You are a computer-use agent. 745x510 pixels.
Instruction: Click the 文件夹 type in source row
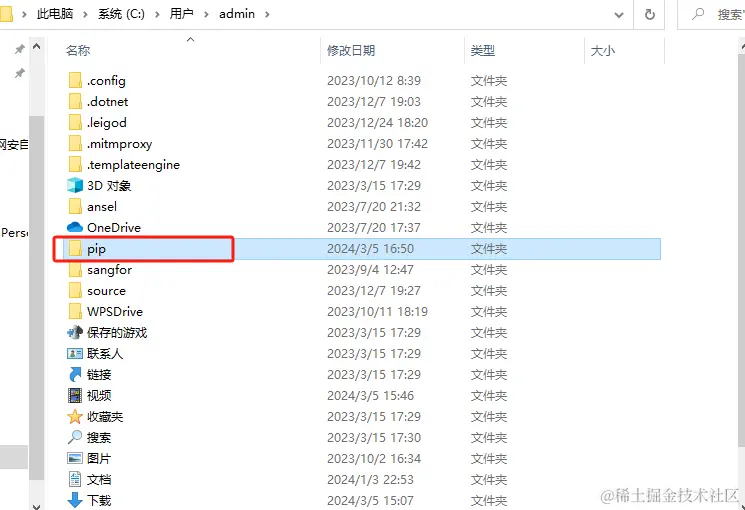click(488, 290)
